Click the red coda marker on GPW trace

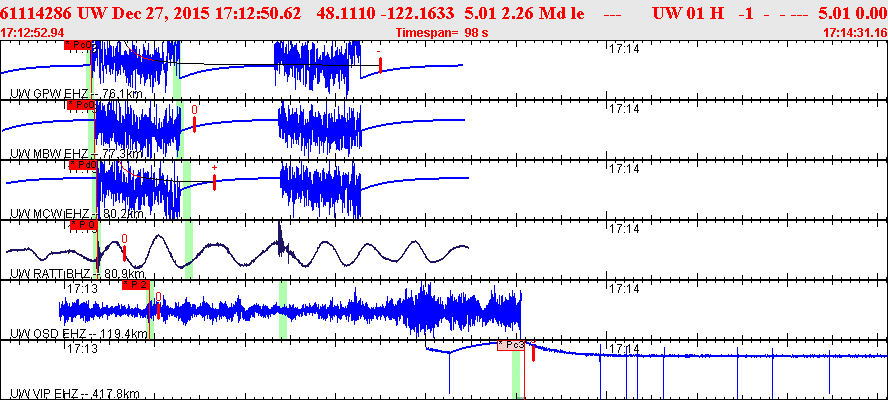click(380, 65)
